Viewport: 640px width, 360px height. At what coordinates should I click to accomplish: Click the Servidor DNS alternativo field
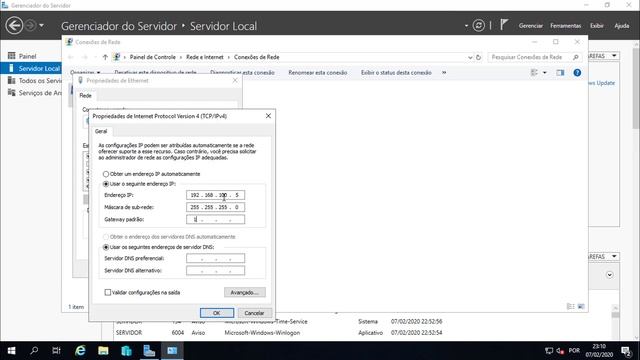pyautogui.click(x=216, y=271)
